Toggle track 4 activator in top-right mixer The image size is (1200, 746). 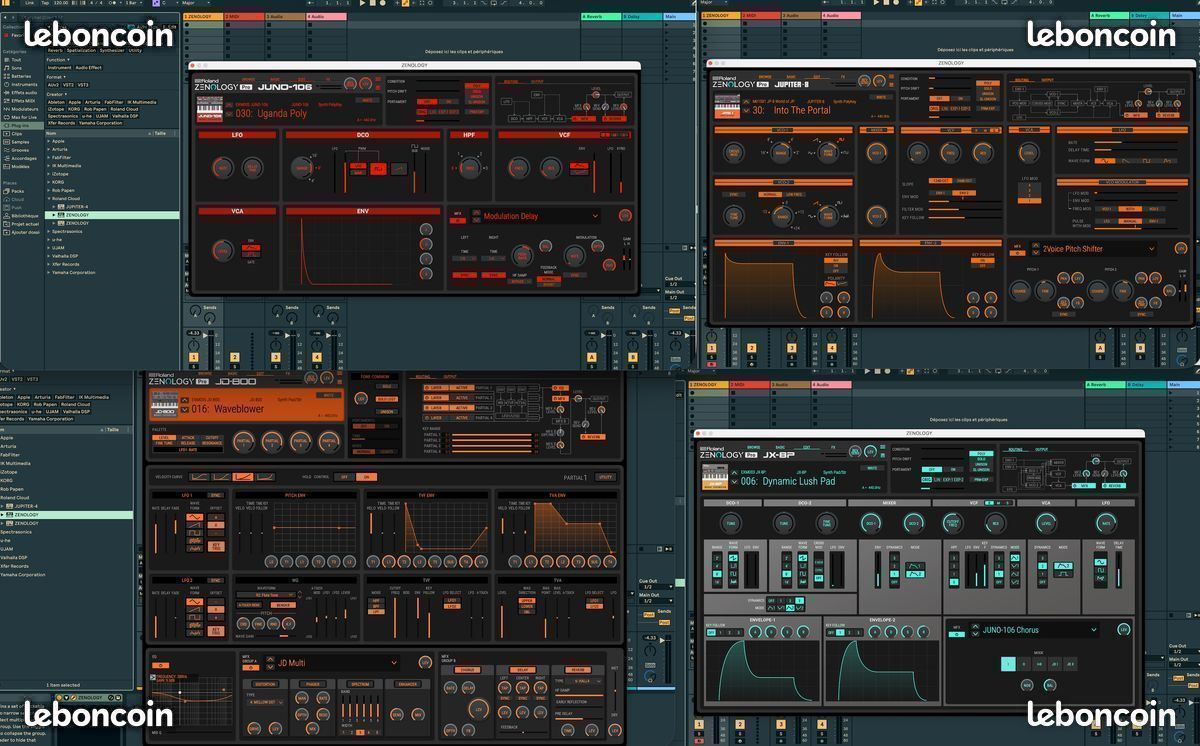point(832,348)
